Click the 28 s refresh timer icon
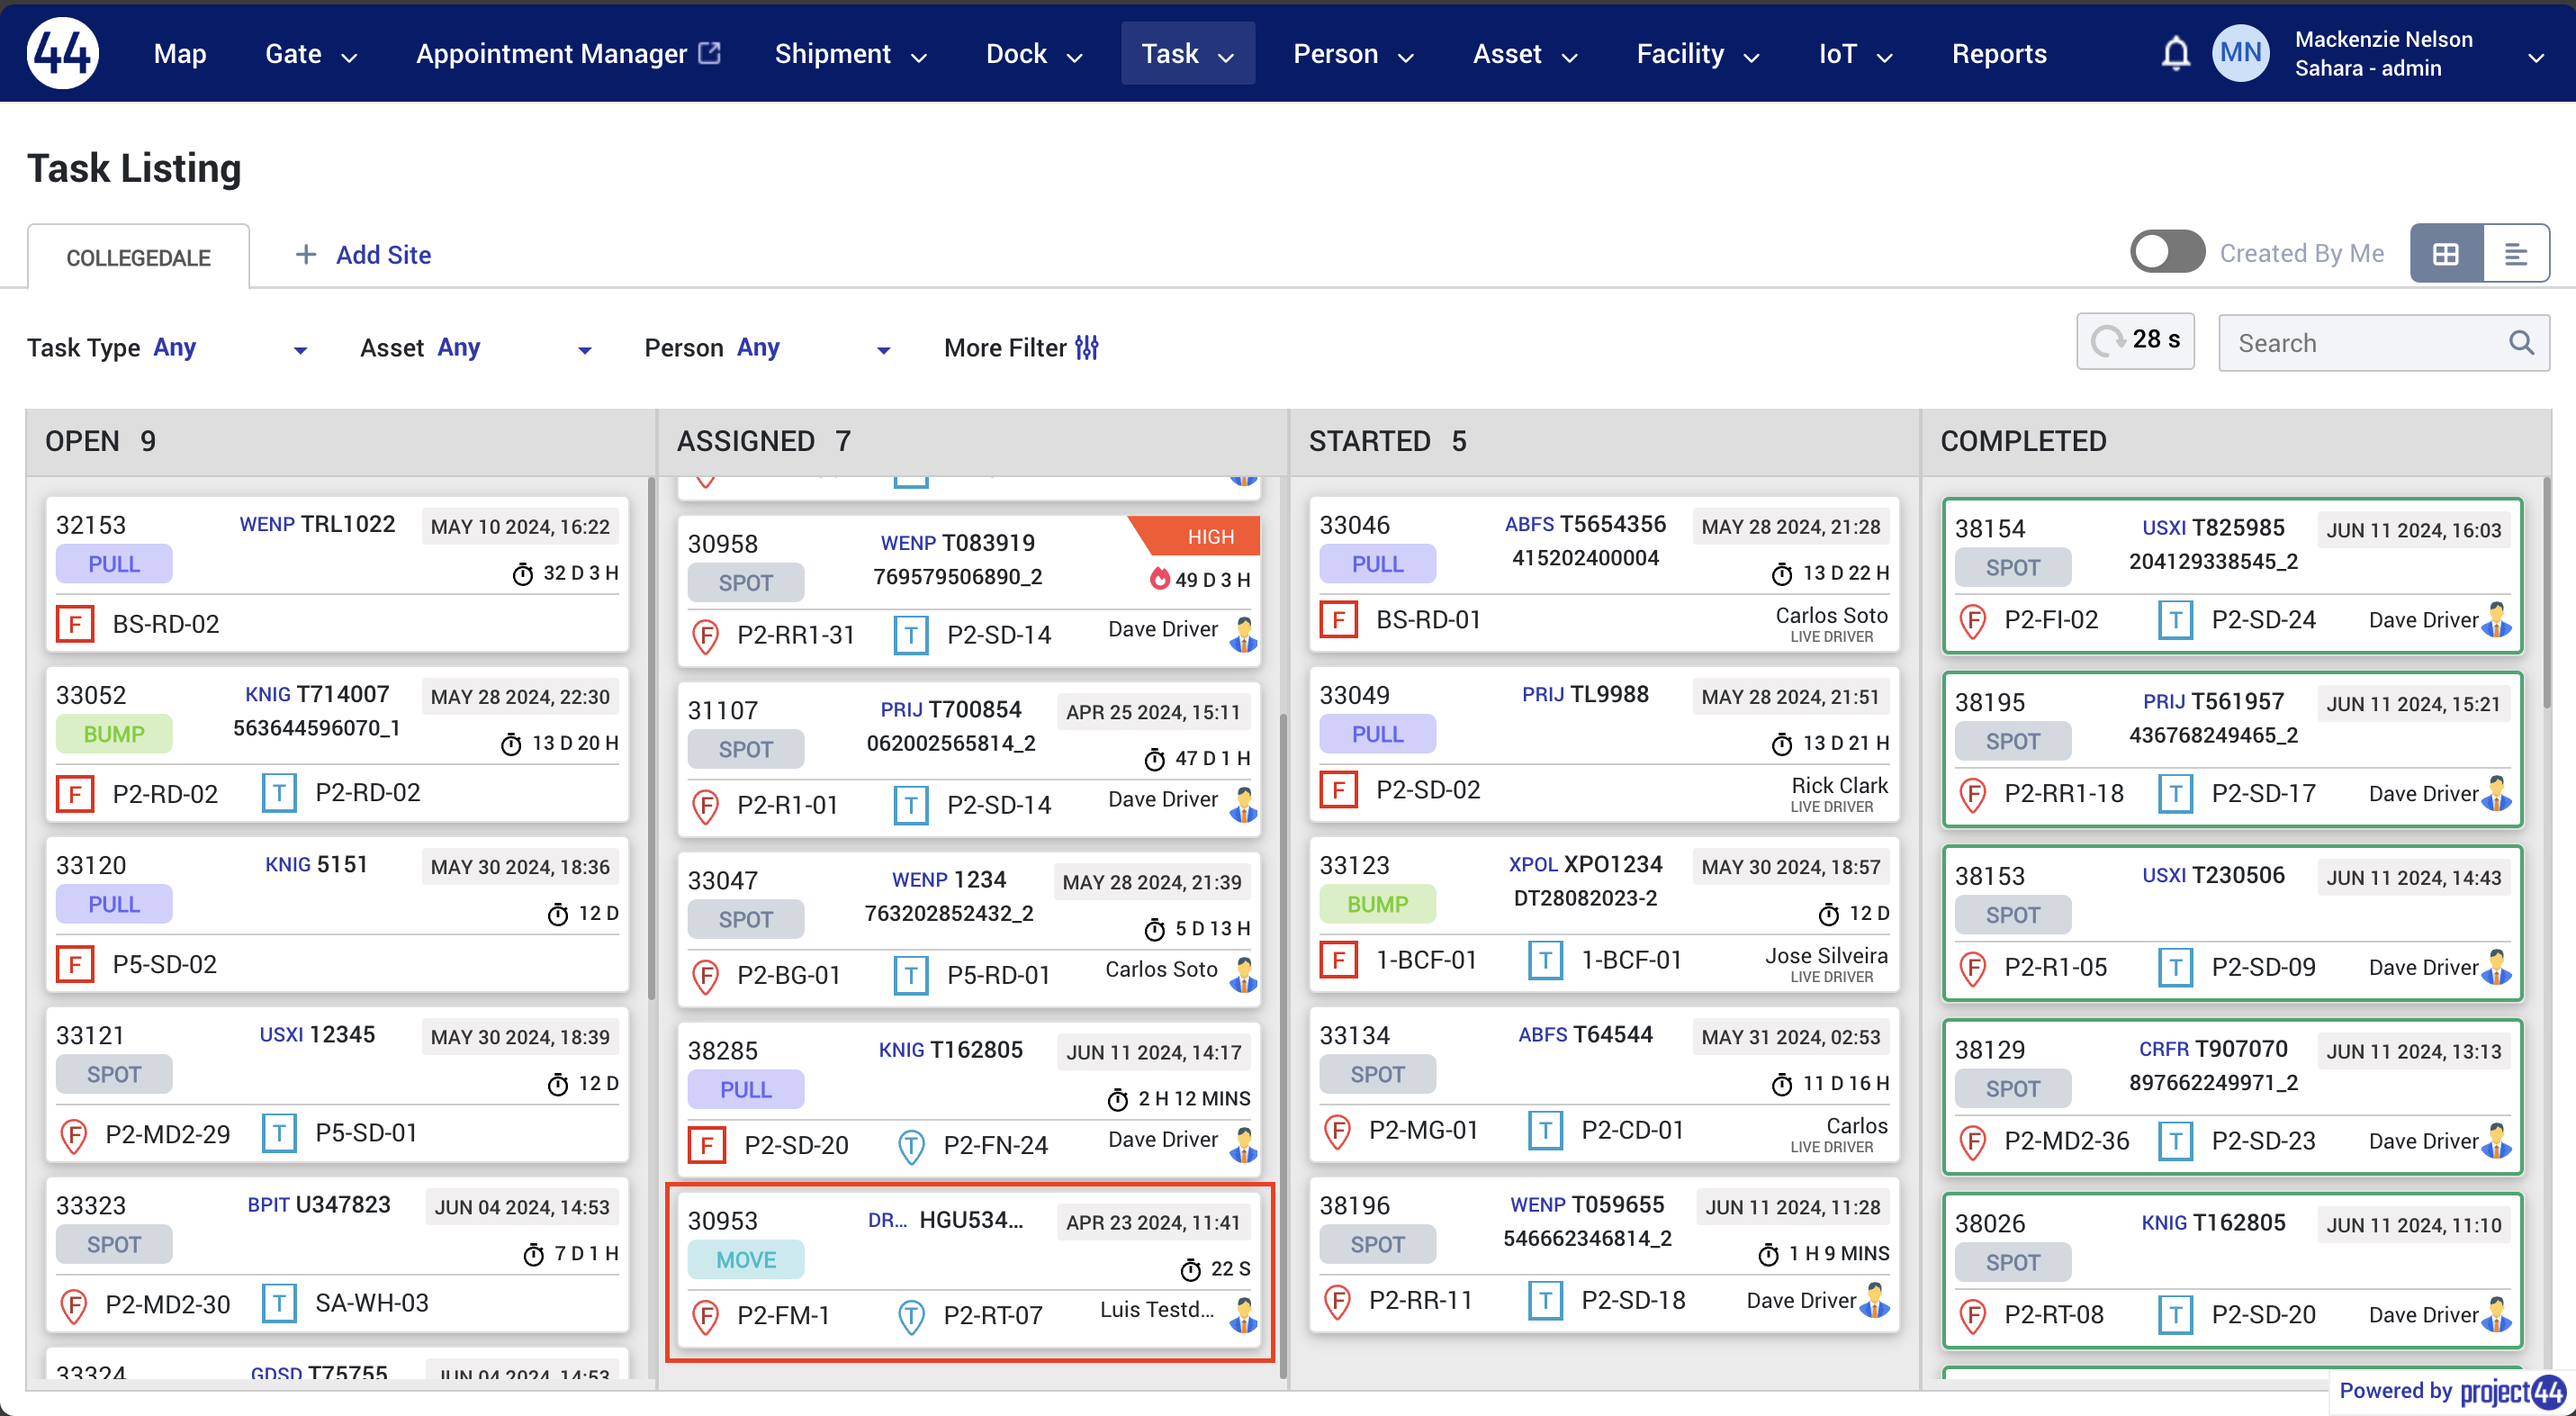The image size is (2576, 1416). (x=2107, y=341)
